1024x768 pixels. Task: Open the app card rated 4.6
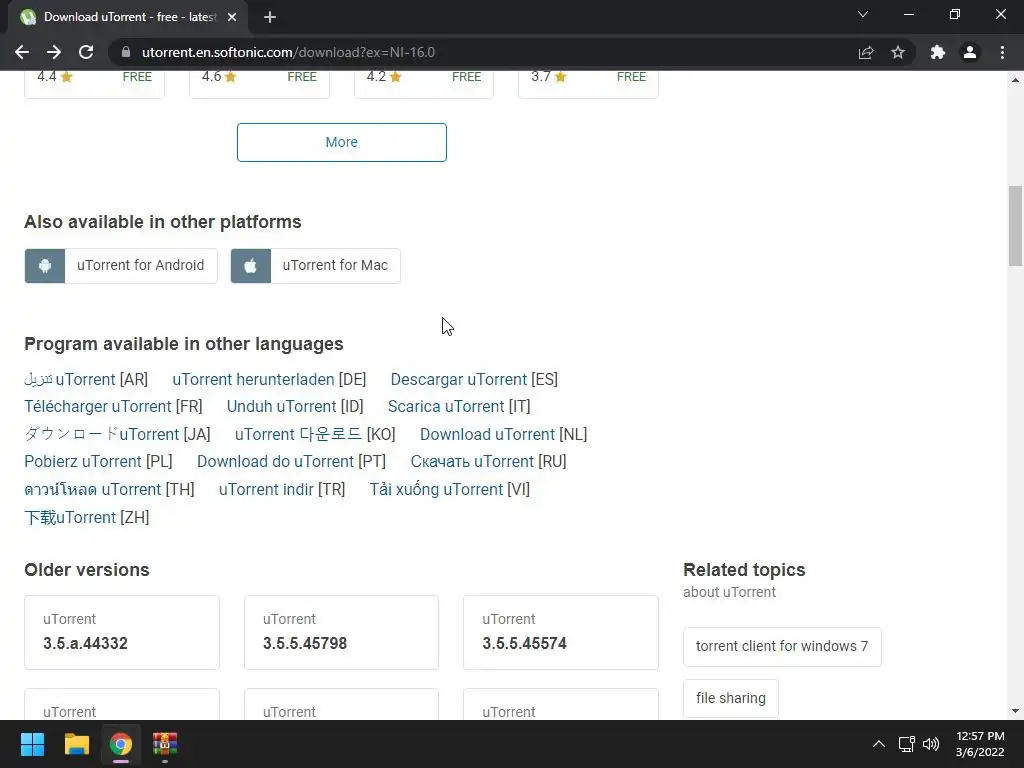pos(259,84)
